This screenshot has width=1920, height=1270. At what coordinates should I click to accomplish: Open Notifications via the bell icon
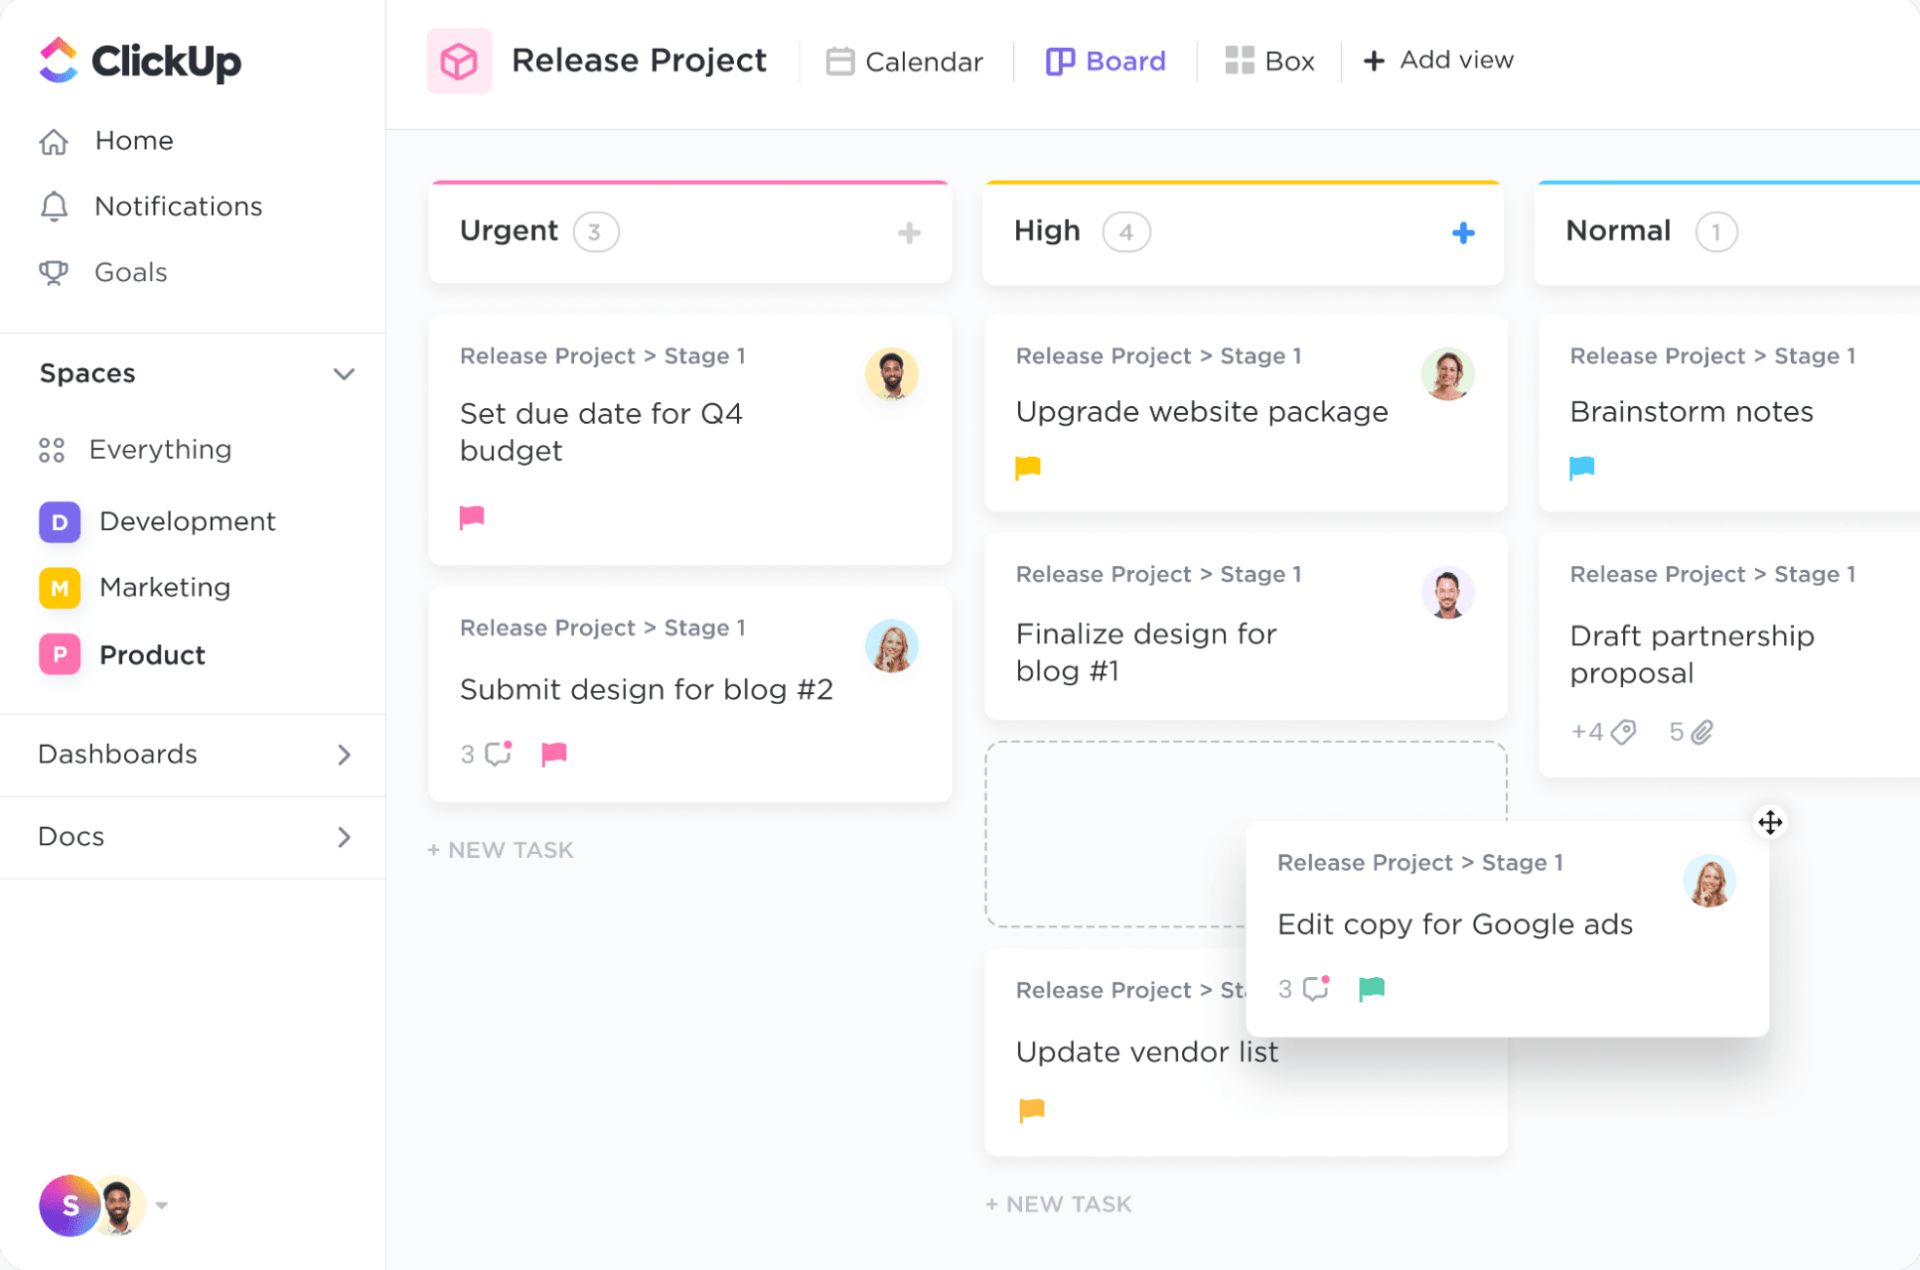tap(54, 206)
